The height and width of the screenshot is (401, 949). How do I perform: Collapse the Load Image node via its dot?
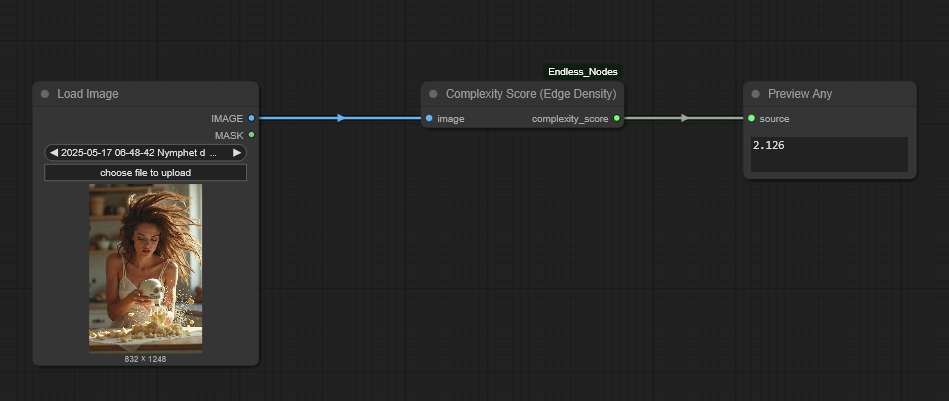coord(45,94)
